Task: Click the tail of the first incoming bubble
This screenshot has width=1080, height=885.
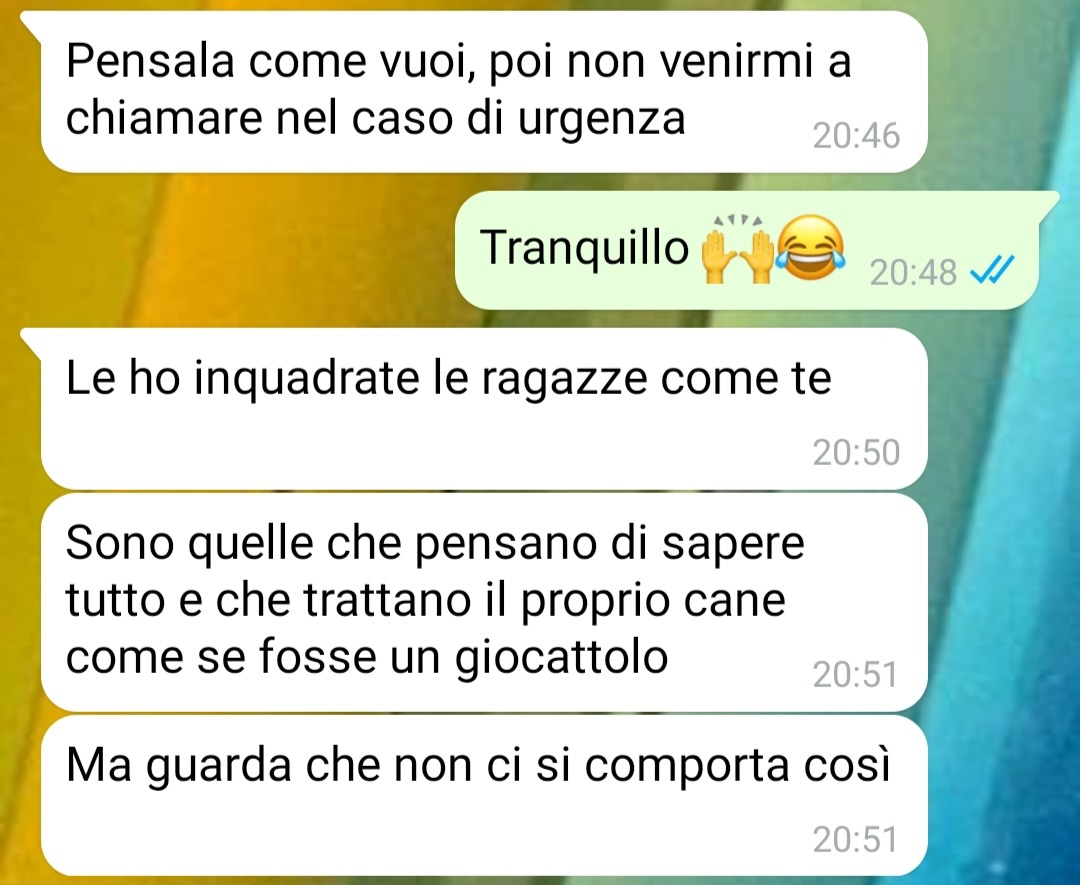Action: [32, 23]
